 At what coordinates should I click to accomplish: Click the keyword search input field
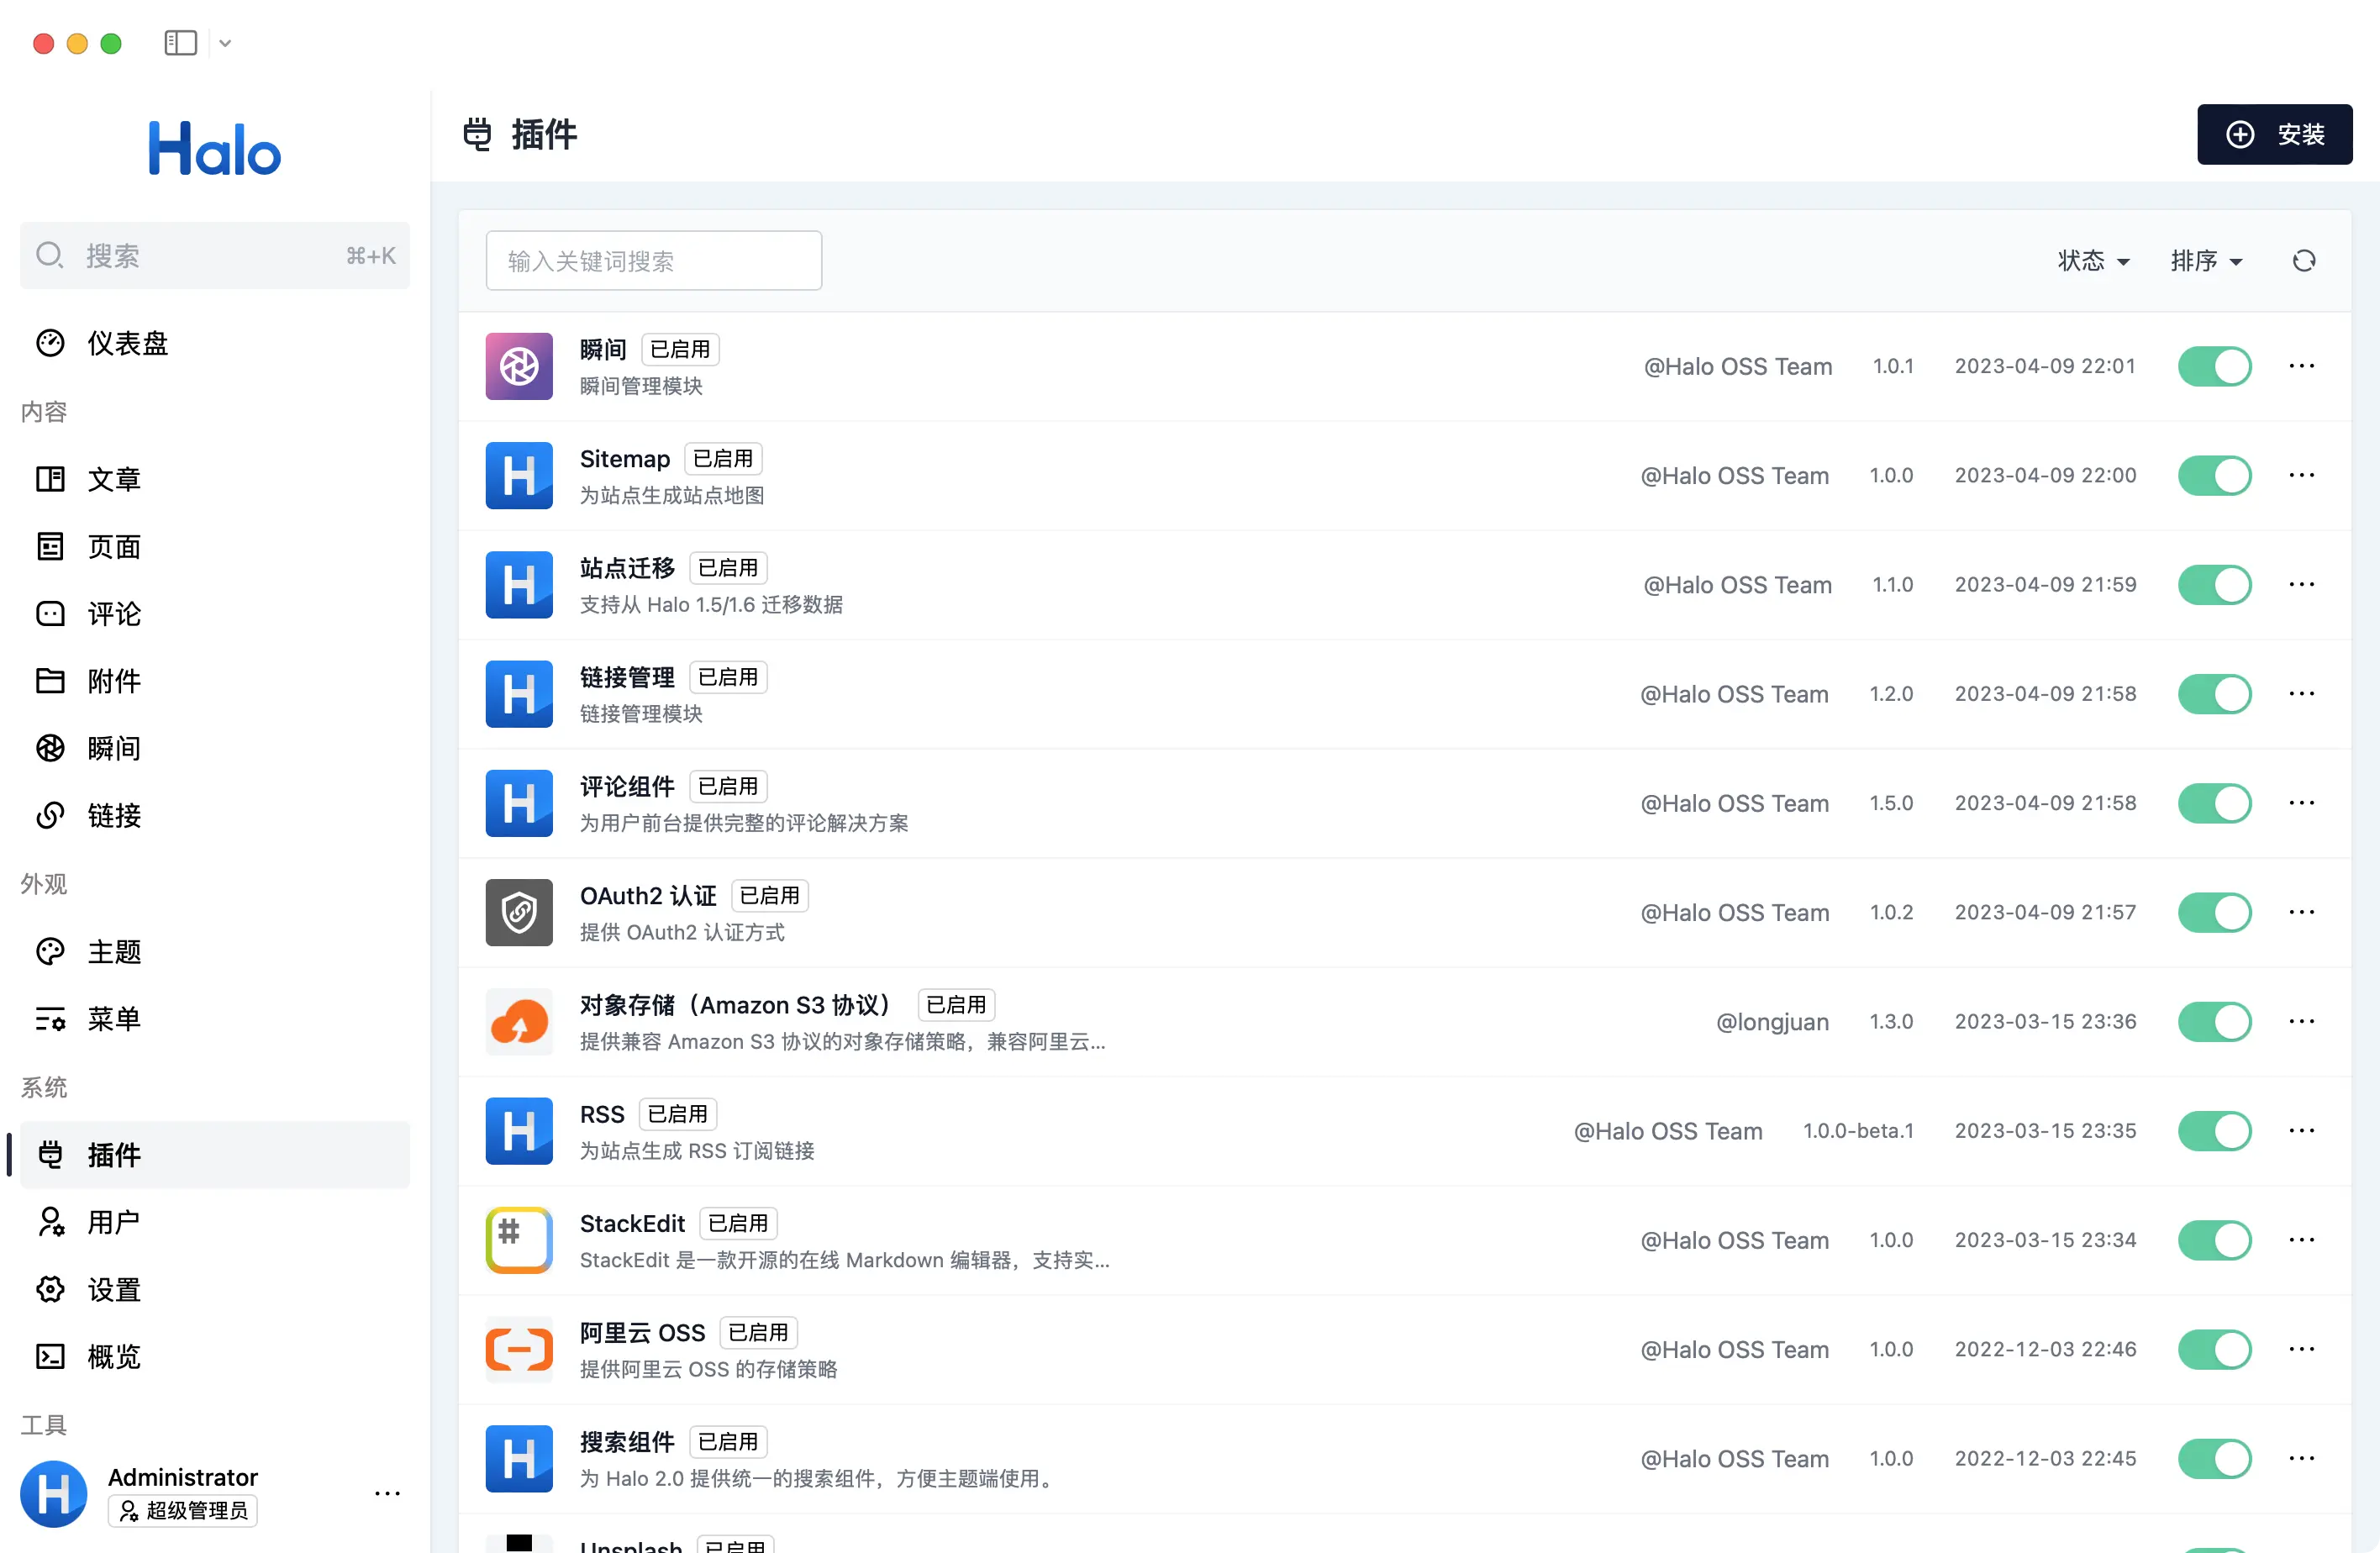(x=653, y=260)
